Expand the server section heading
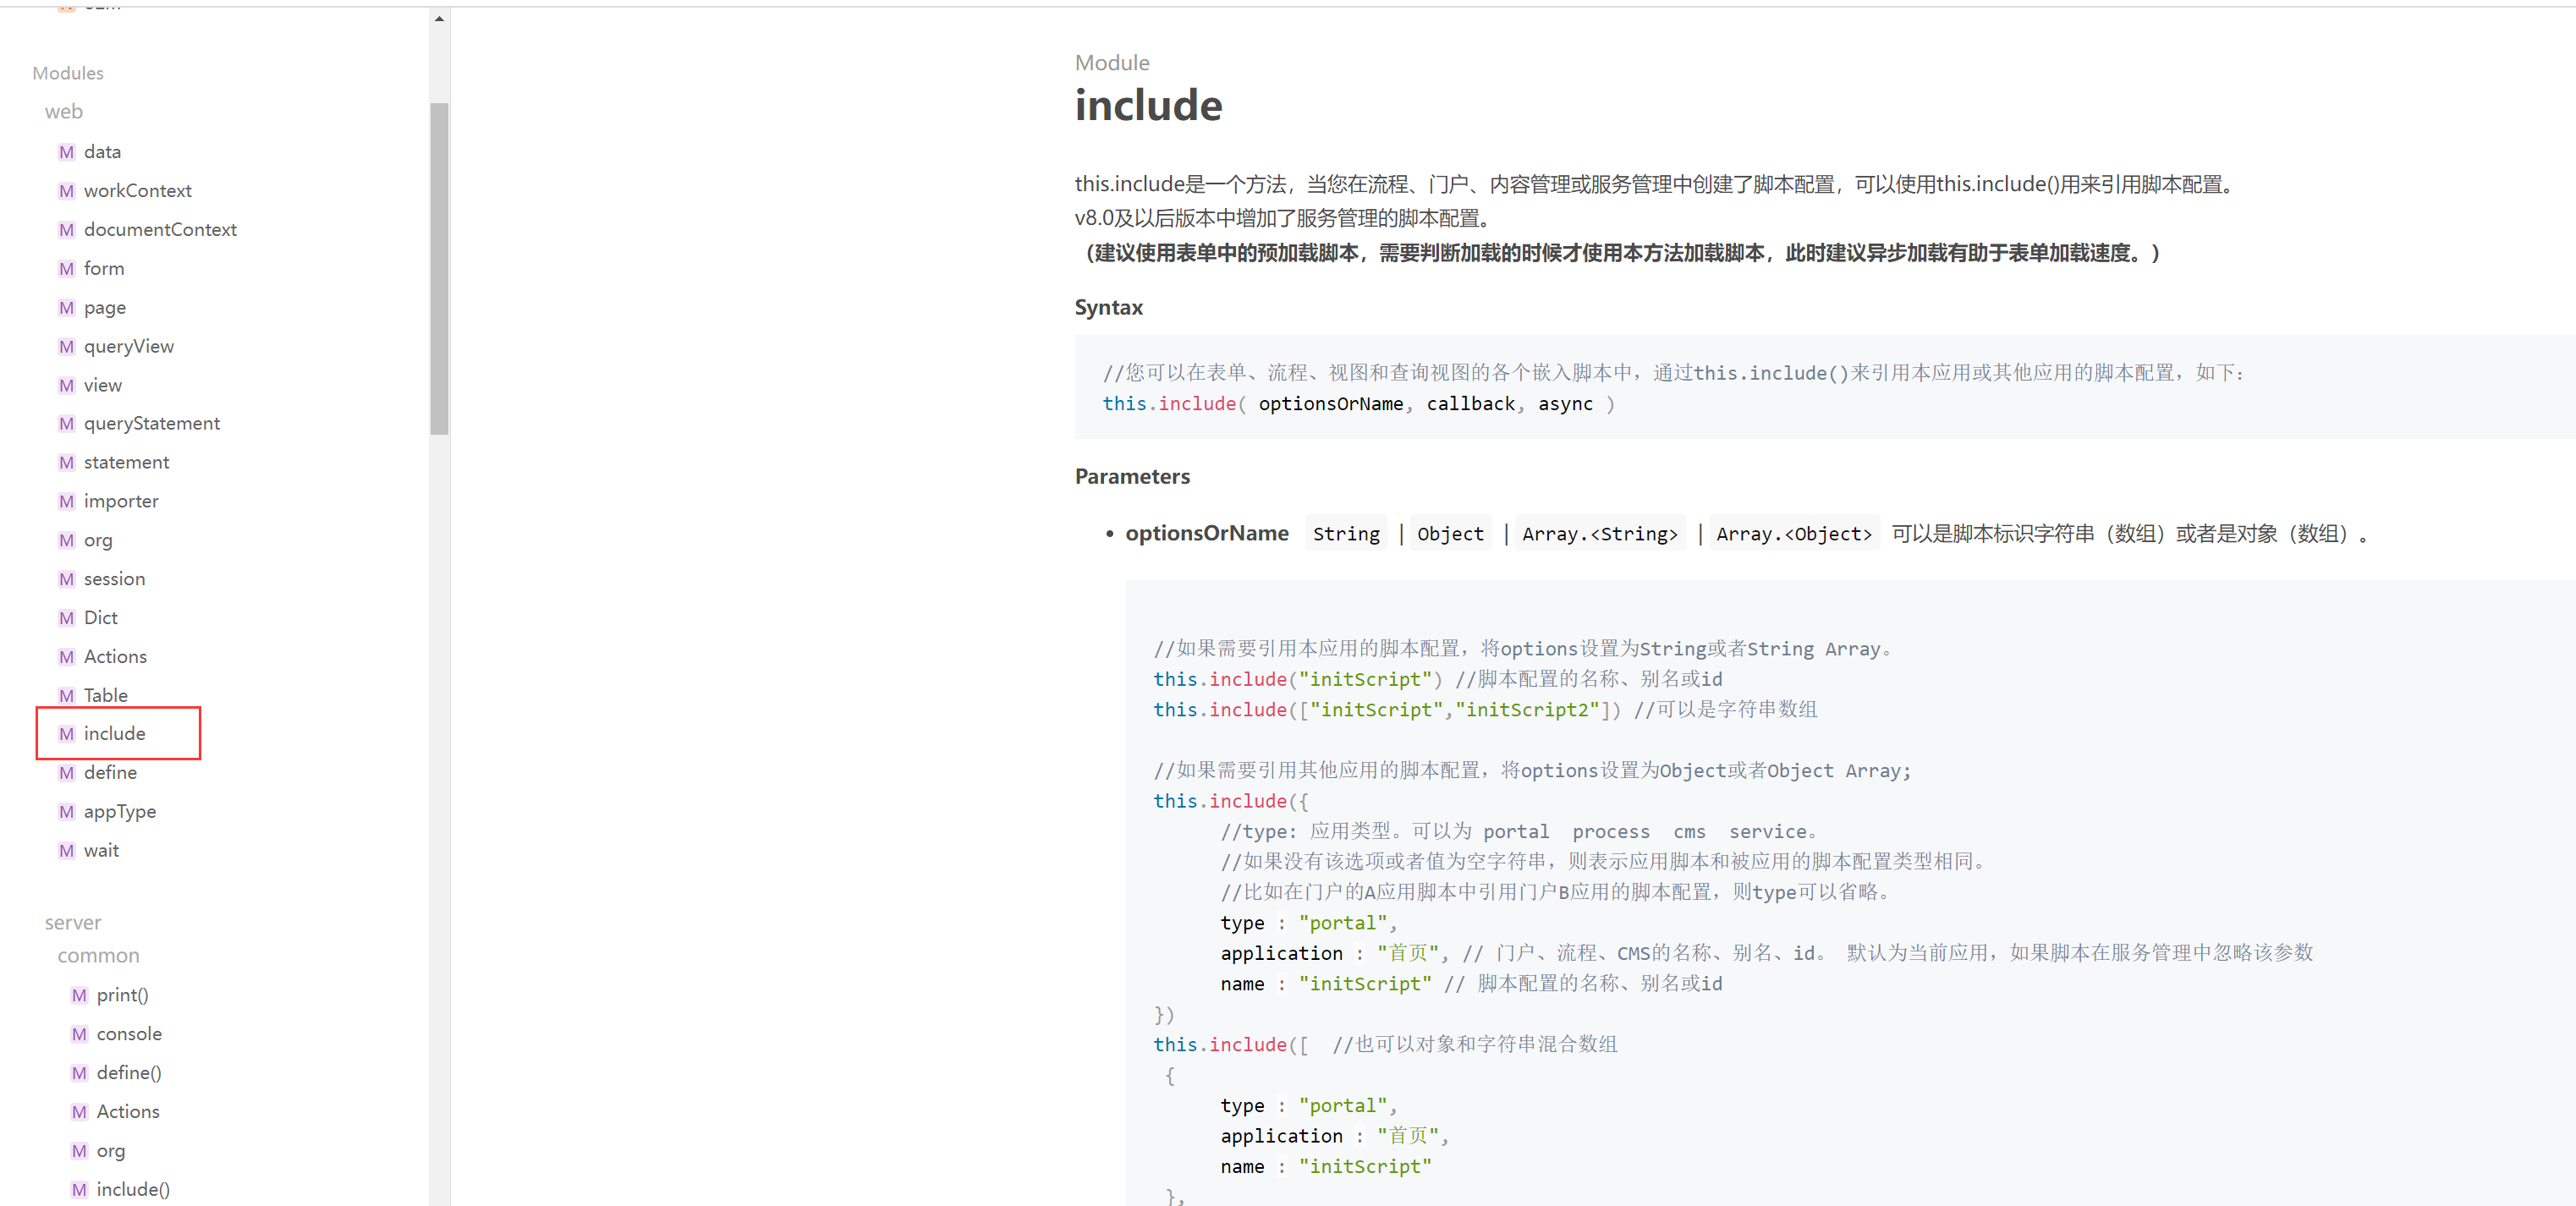 click(x=73, y=923)
